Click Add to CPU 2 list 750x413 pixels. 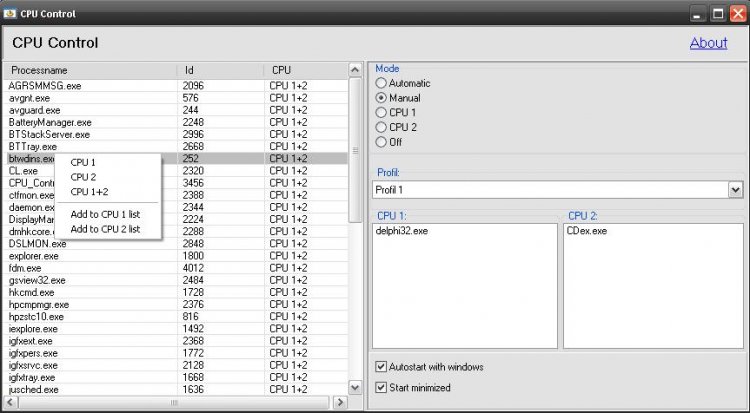pyautogui.click(x=105, y=229)
